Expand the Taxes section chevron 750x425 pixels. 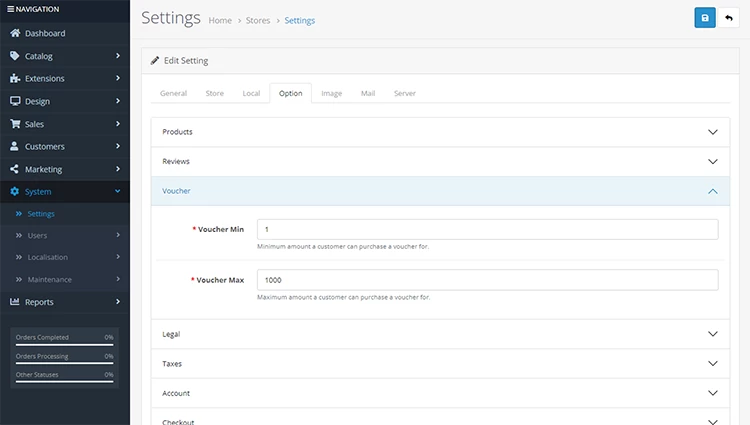pyautogui.click(x=713, y=363)
